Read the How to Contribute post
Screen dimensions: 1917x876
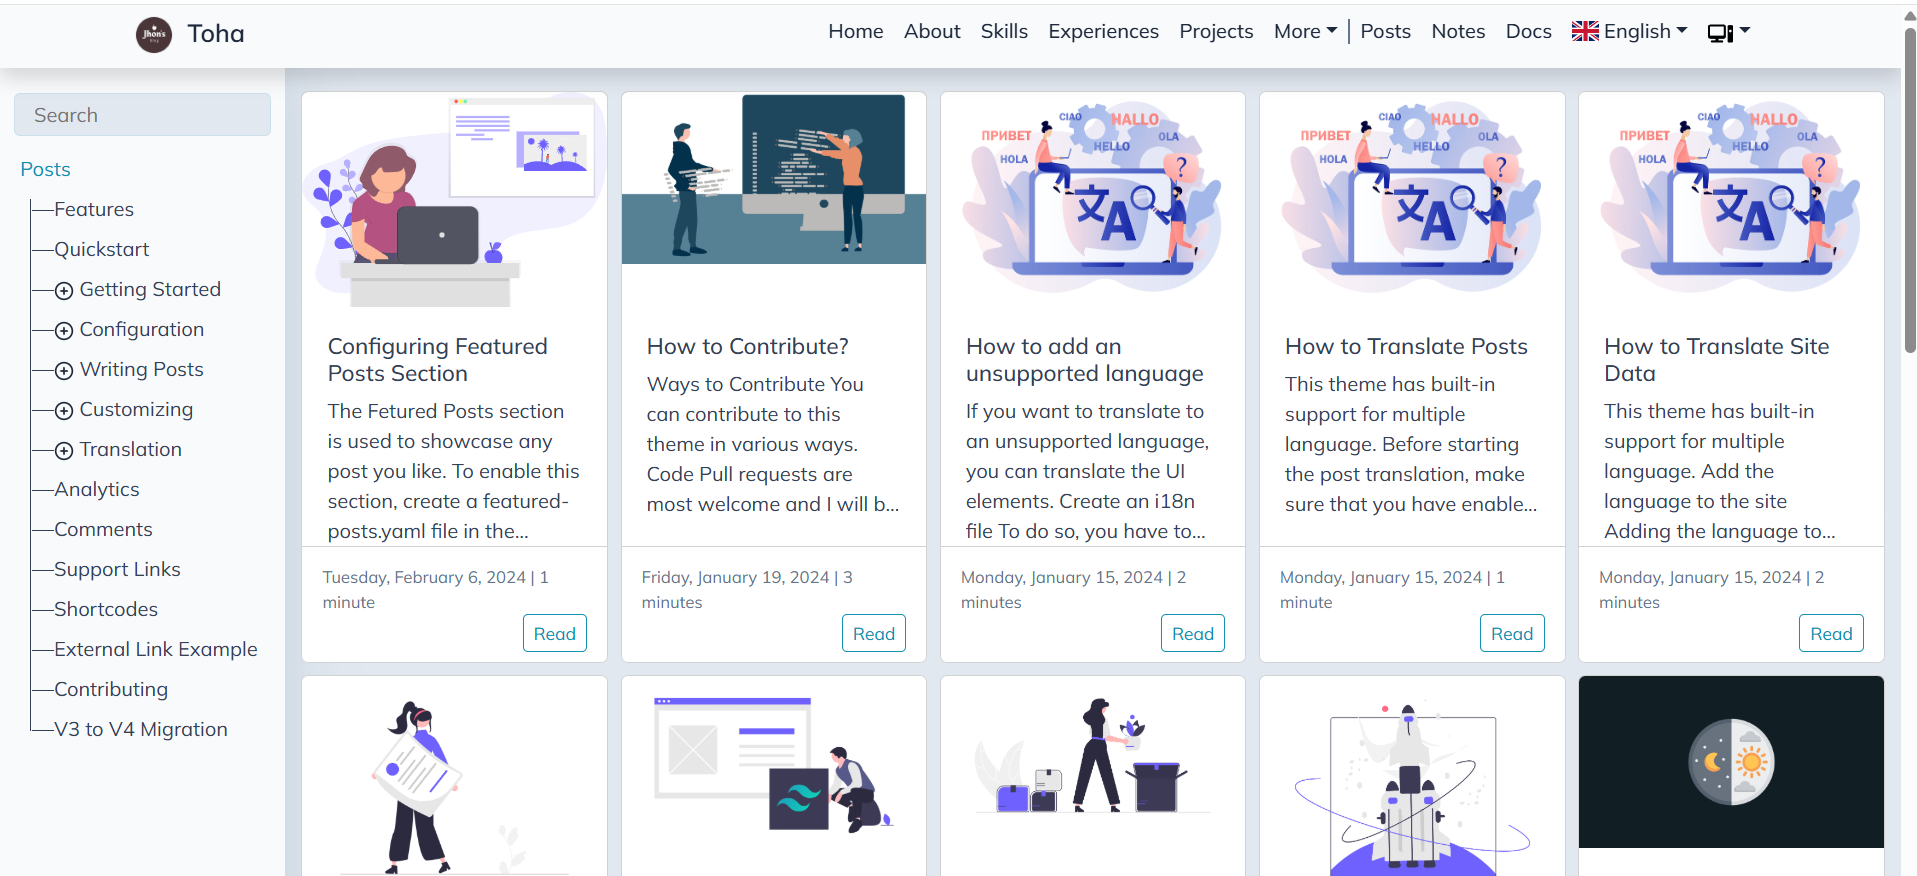coord(873,633)
